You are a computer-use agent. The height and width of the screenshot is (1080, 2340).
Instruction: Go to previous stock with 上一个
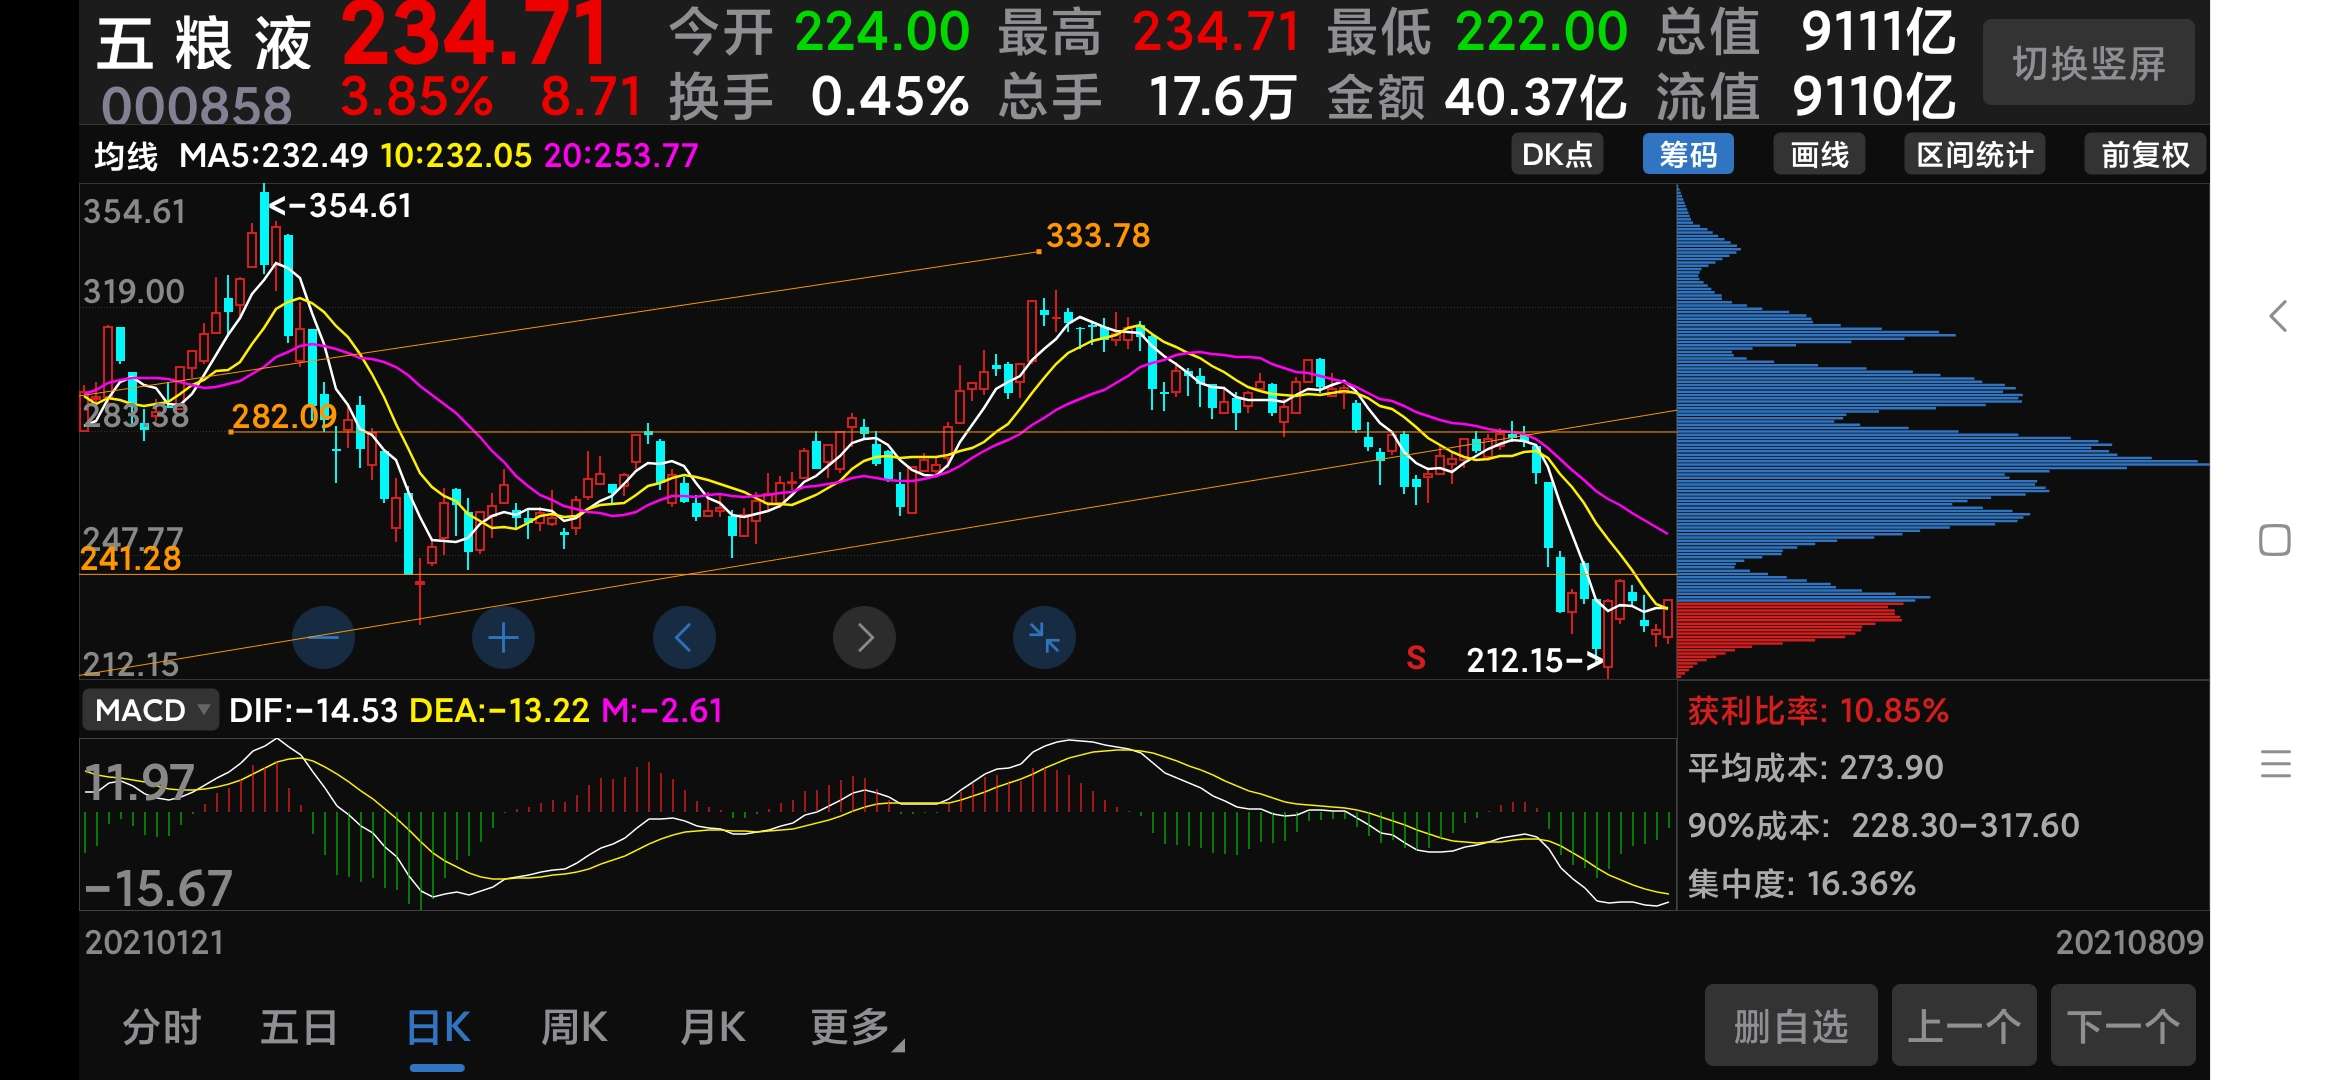coord(1964,1025)
